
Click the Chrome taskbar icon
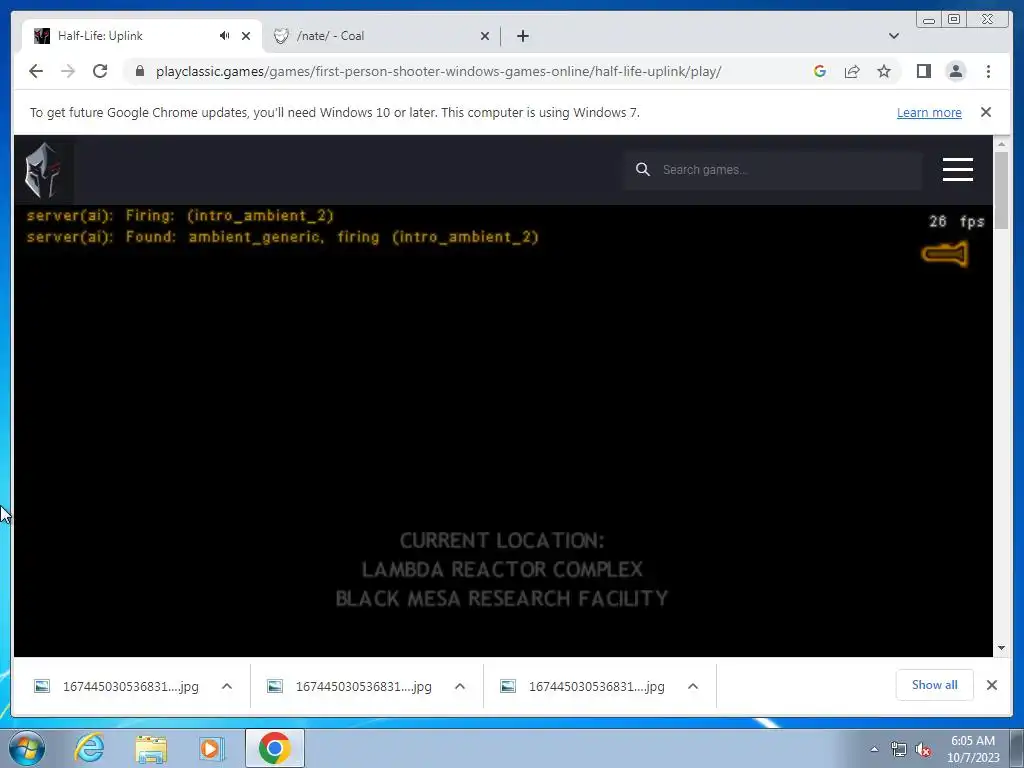pos(274,748)
